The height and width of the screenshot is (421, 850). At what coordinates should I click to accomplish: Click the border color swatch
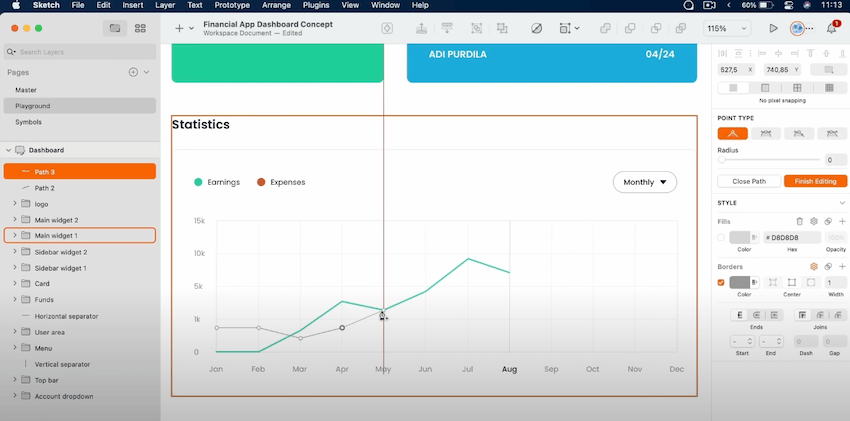[739, 282]
